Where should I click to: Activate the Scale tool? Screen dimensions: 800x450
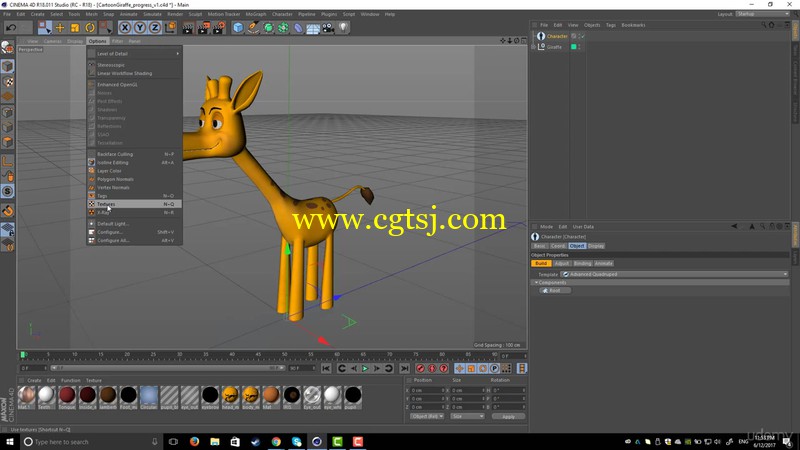coord(75,28)
